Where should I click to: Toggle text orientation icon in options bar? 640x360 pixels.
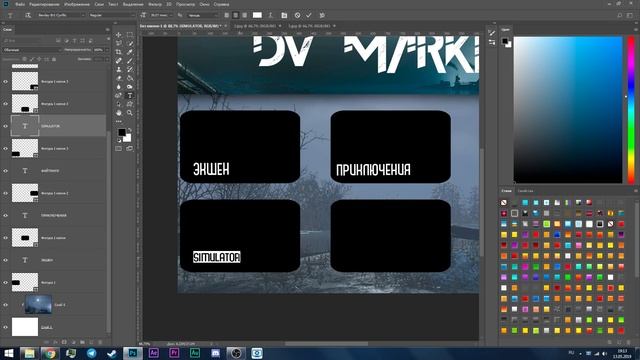click(x=28, y=15)
